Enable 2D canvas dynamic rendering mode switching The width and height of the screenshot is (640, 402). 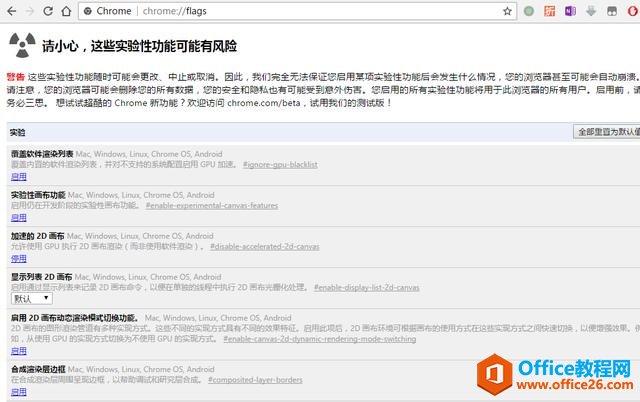point(19,351)
